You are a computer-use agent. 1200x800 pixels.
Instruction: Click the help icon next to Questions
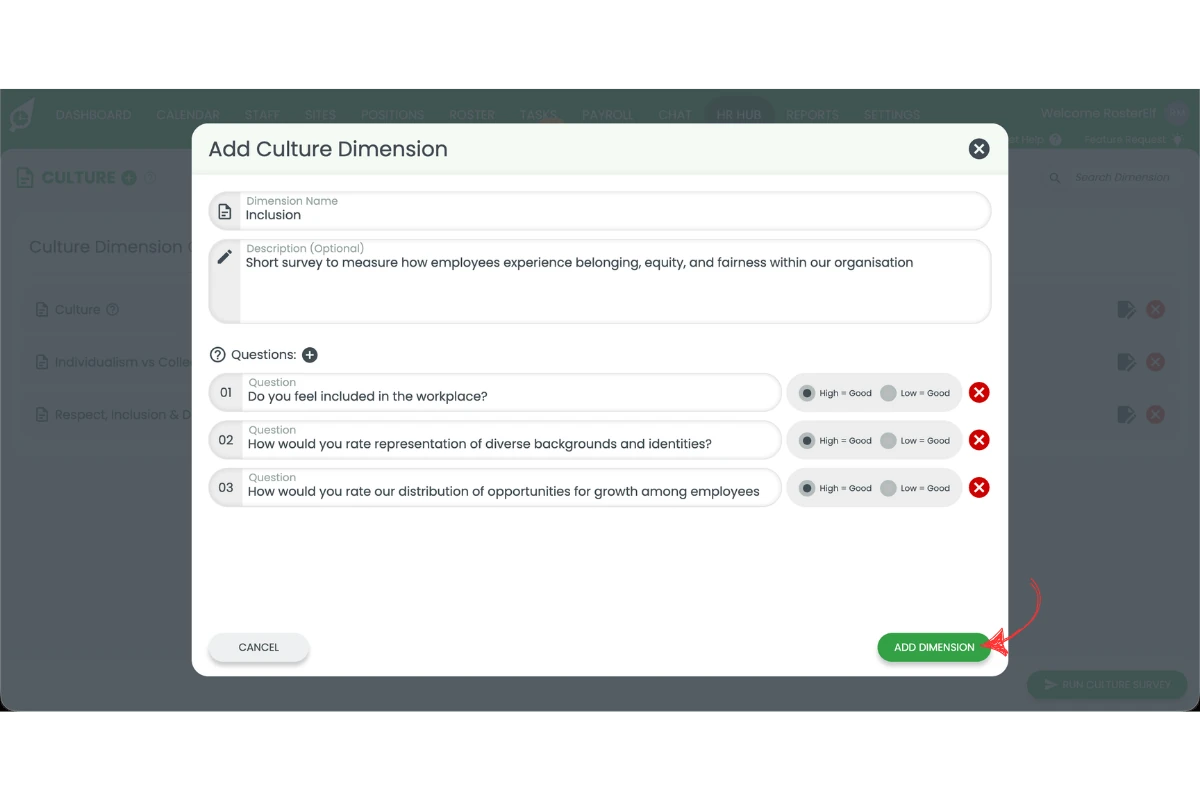pos(217,355)
